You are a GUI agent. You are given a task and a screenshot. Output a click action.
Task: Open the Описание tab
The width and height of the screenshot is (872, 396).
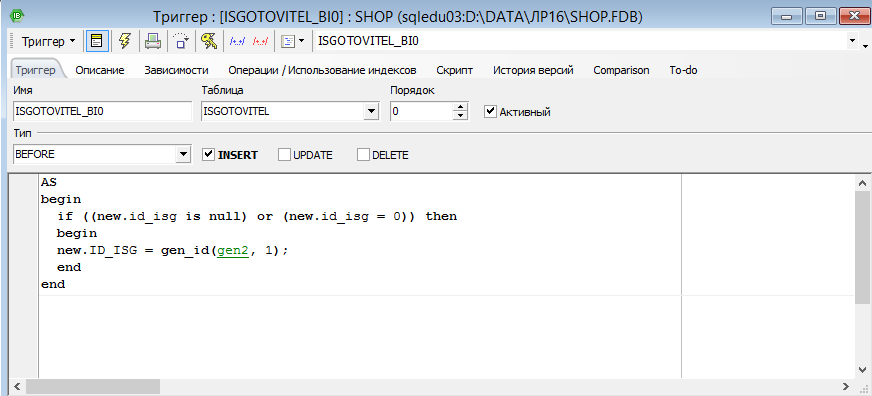click(100, 70)
